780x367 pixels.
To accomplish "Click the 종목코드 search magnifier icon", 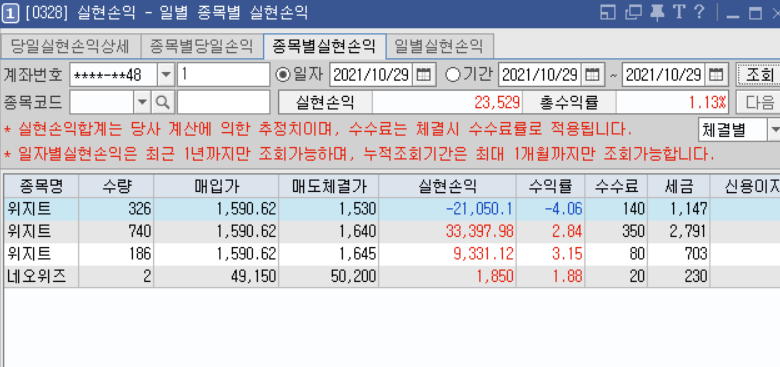I will click(162, 102).
